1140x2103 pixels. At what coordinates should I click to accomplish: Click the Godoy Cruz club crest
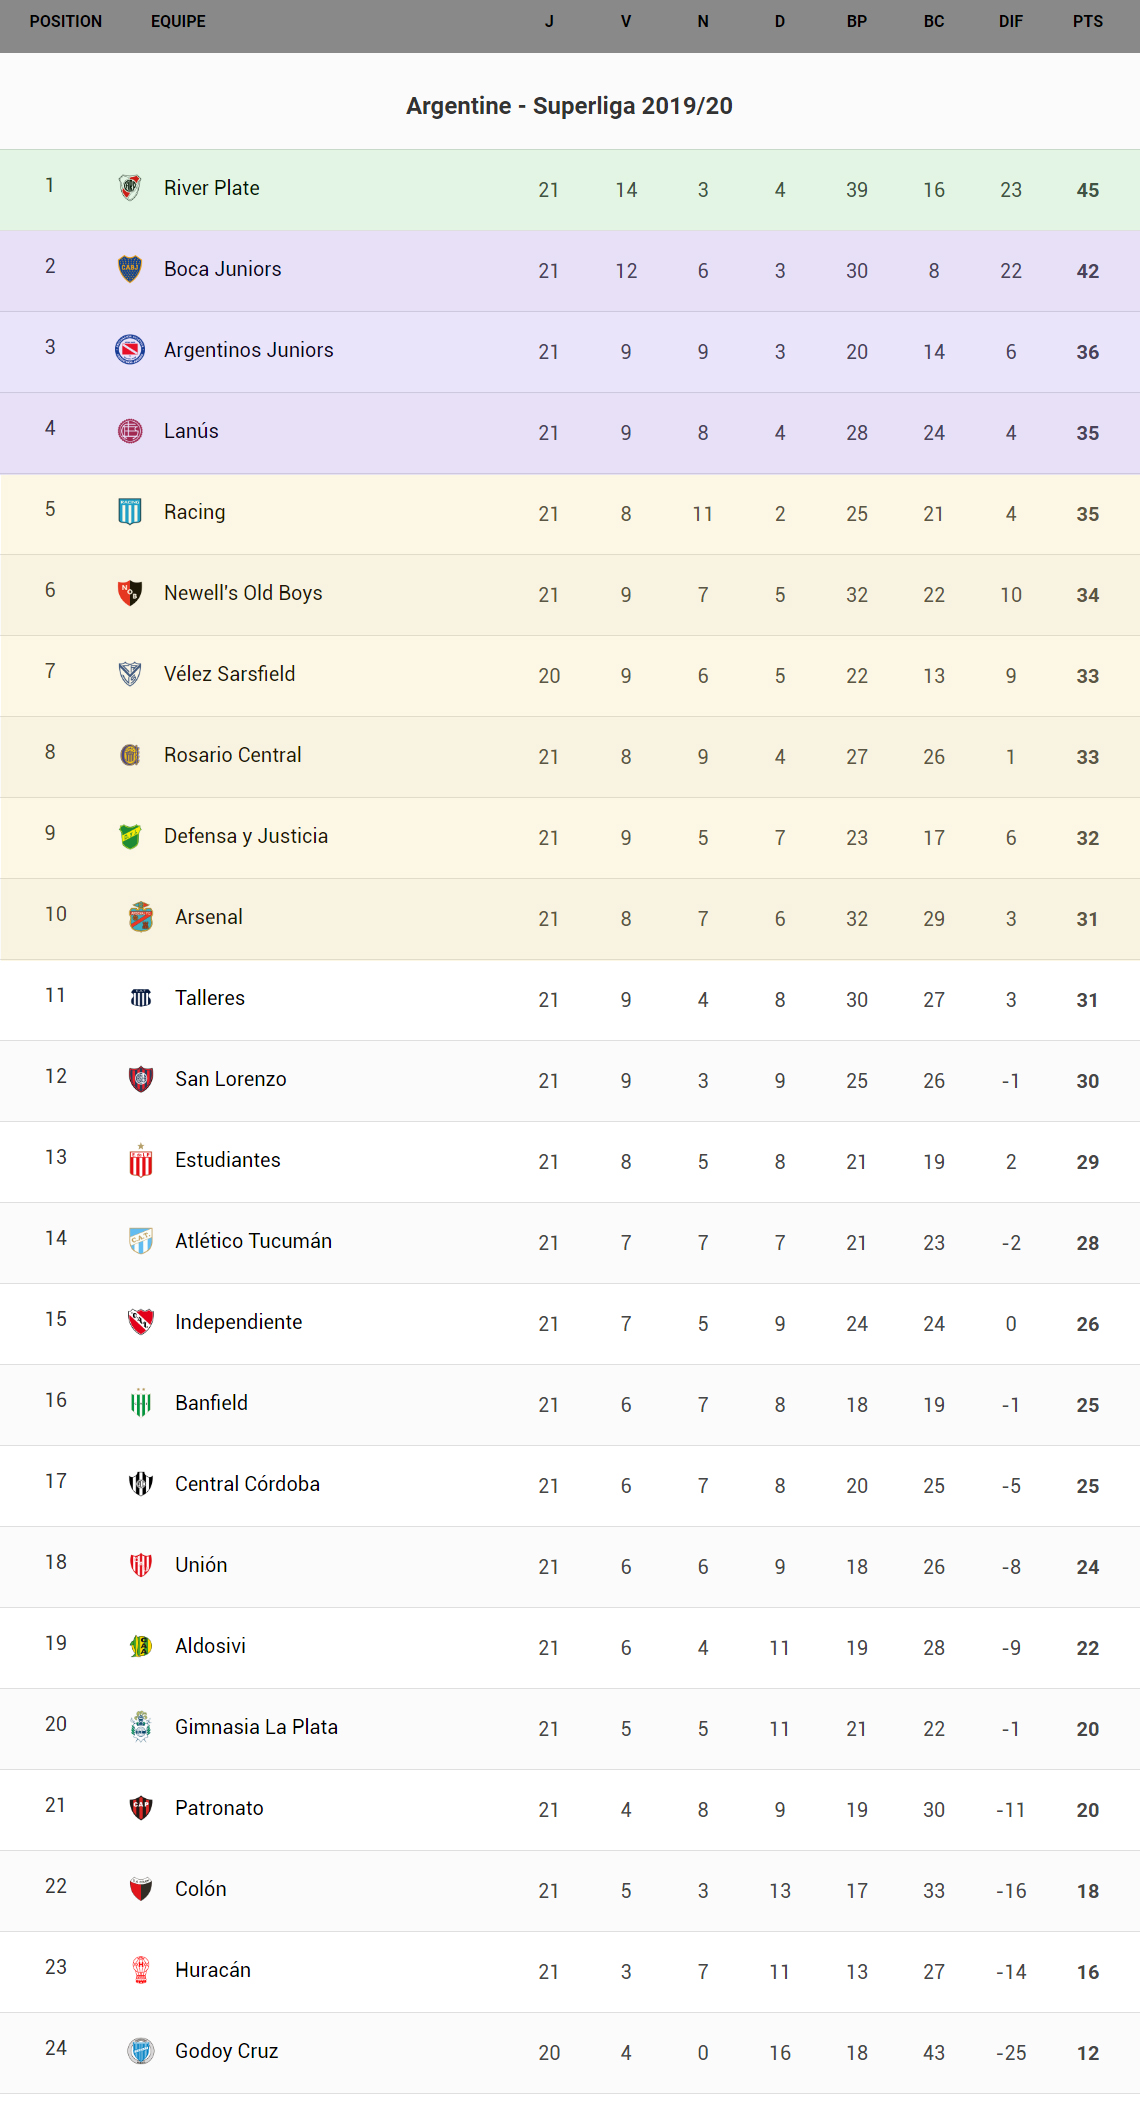click(141, 2051)
